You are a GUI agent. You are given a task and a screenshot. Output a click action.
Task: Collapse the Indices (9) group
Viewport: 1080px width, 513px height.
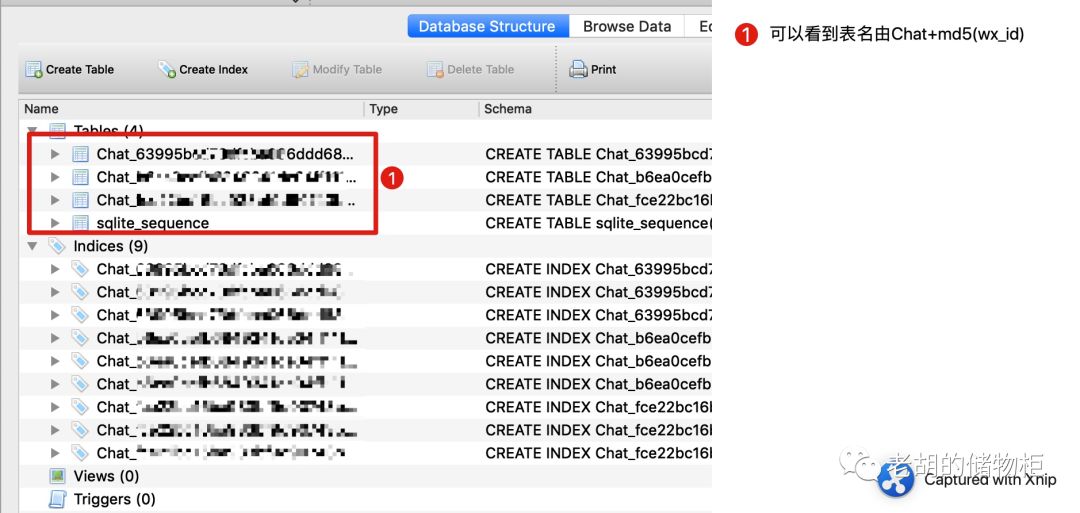click(x=32, y=246)
